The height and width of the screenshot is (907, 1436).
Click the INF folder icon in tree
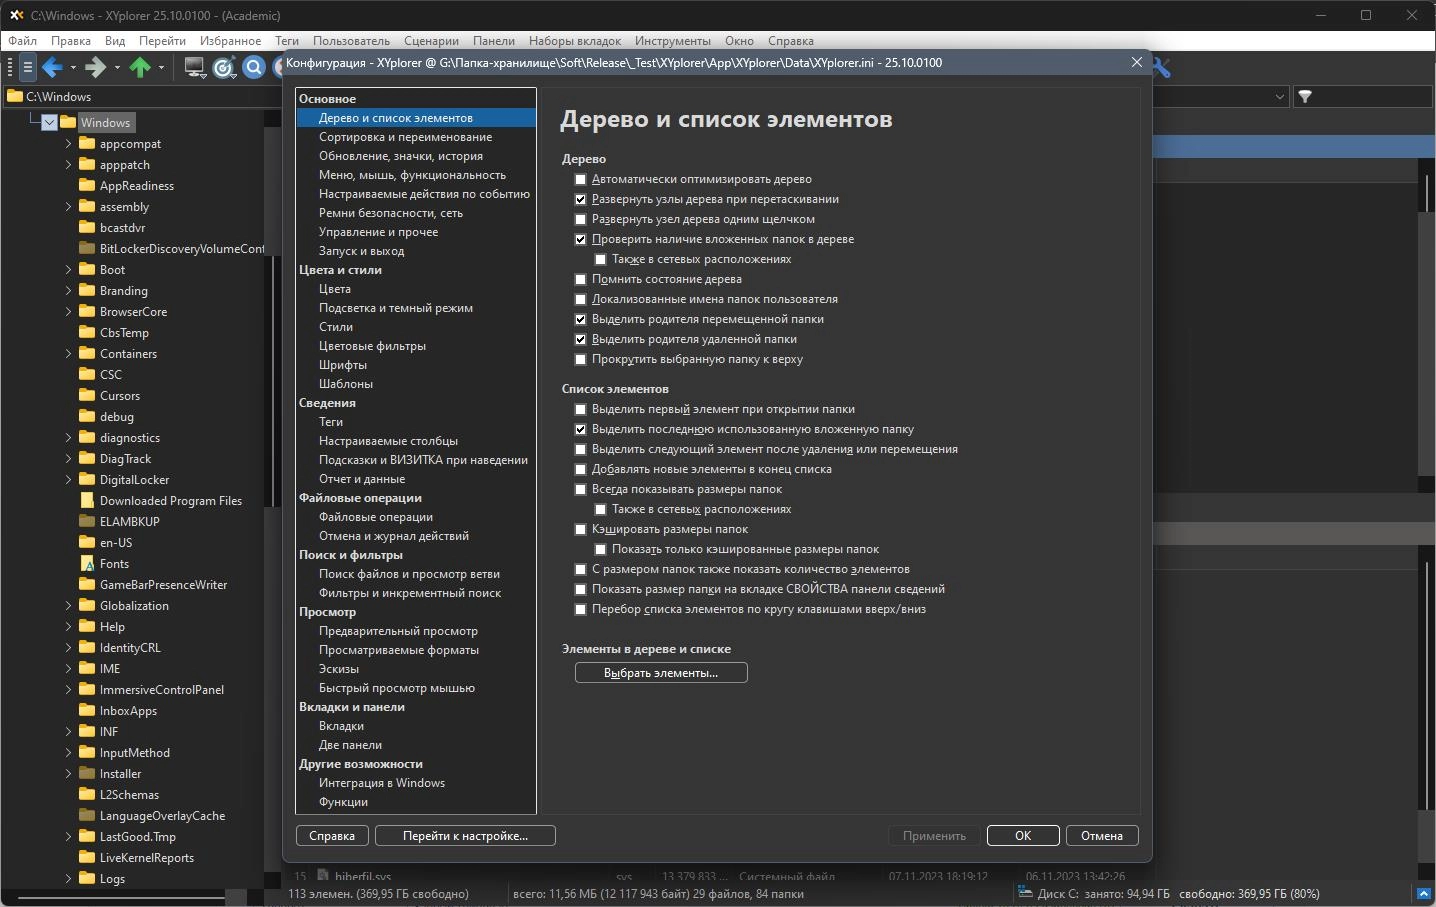point(87,731)
